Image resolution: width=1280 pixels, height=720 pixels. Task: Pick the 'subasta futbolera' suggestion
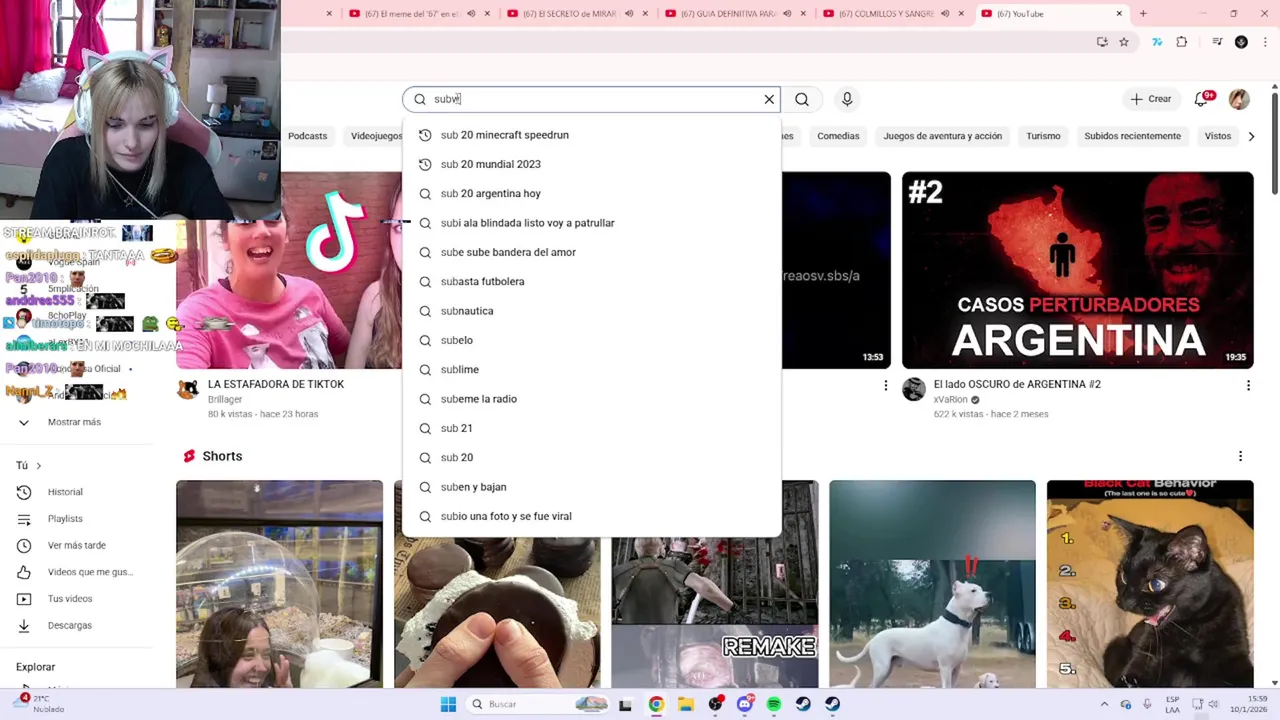click(x=591, y=281)
